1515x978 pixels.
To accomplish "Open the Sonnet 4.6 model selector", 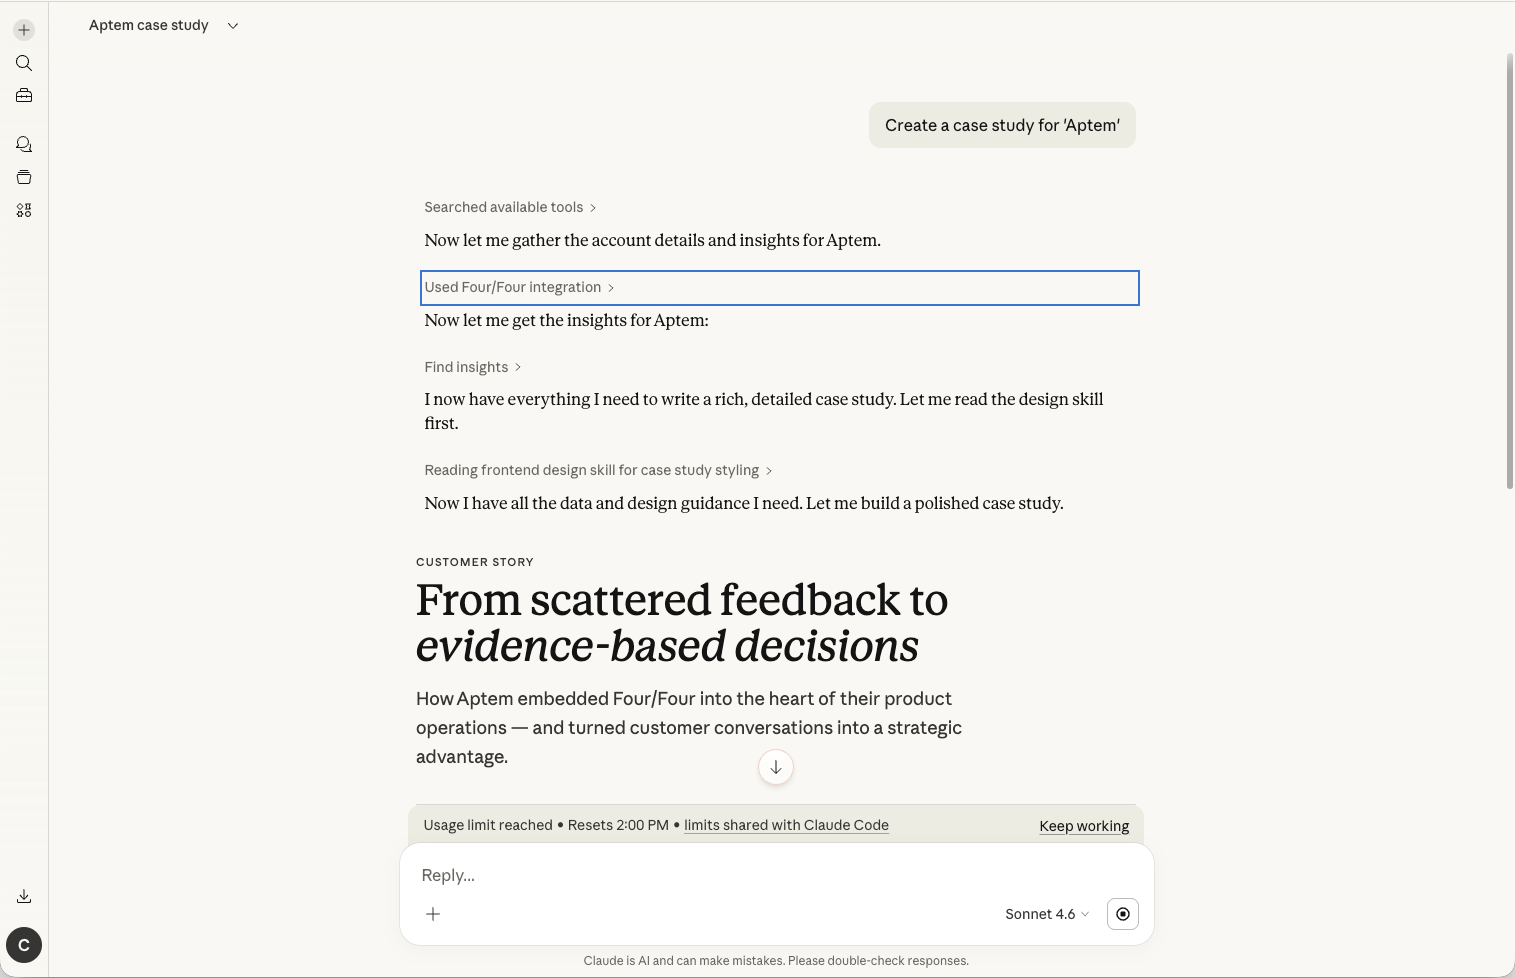I will 1046,914.
